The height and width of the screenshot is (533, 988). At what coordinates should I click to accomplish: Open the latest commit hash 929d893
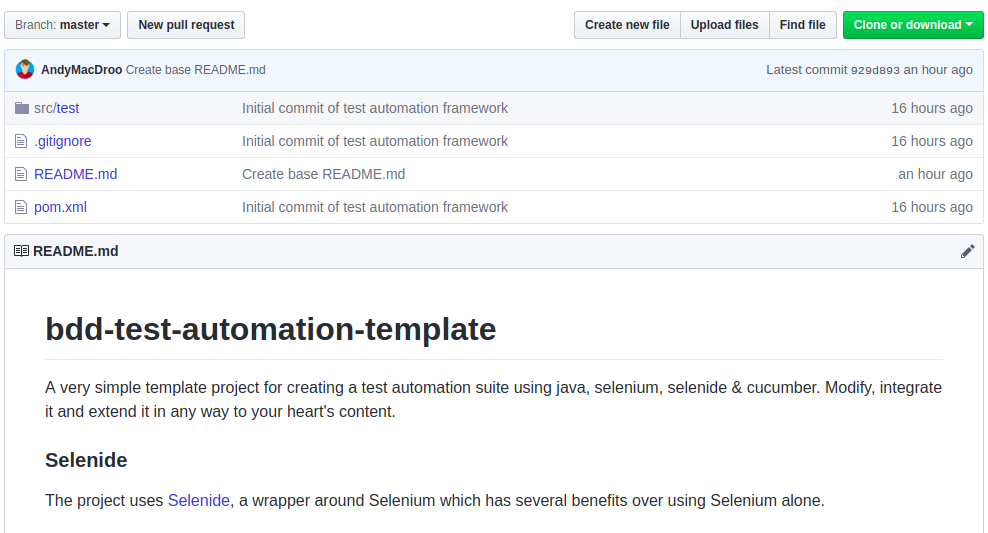tap(875, 70)
